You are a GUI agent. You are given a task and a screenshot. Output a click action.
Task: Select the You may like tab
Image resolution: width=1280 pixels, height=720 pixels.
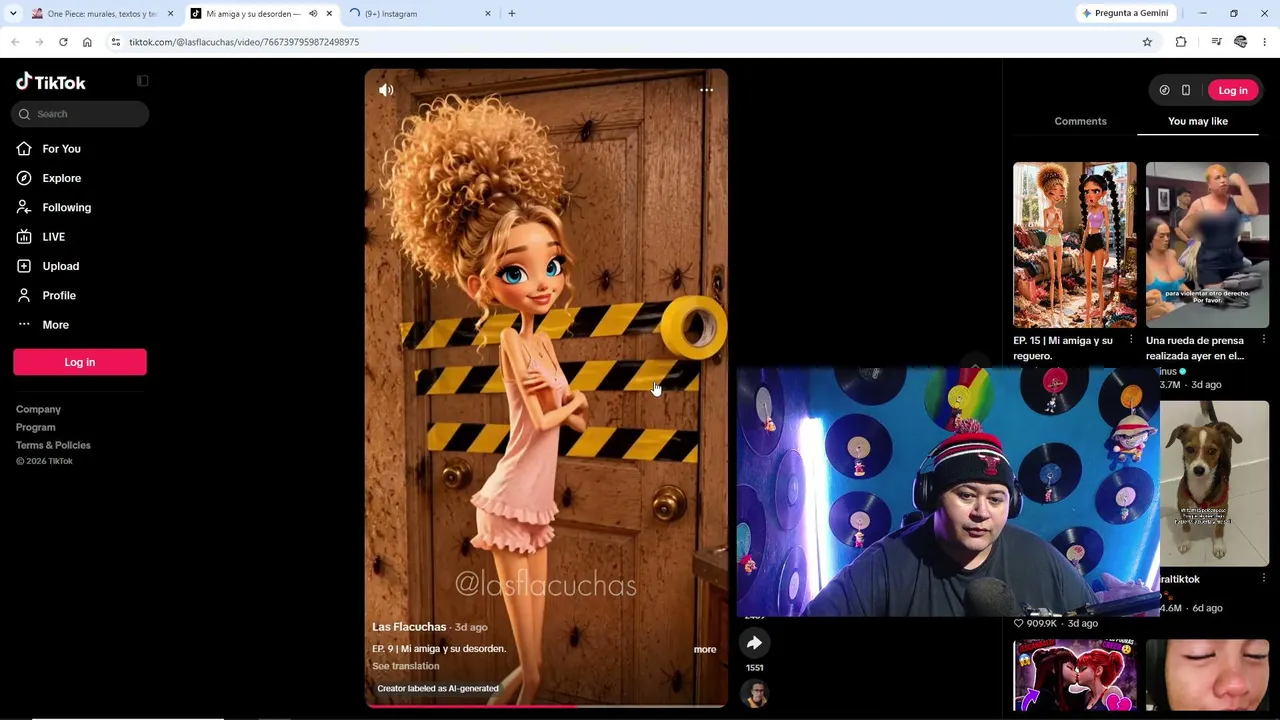pos(1198,121)
